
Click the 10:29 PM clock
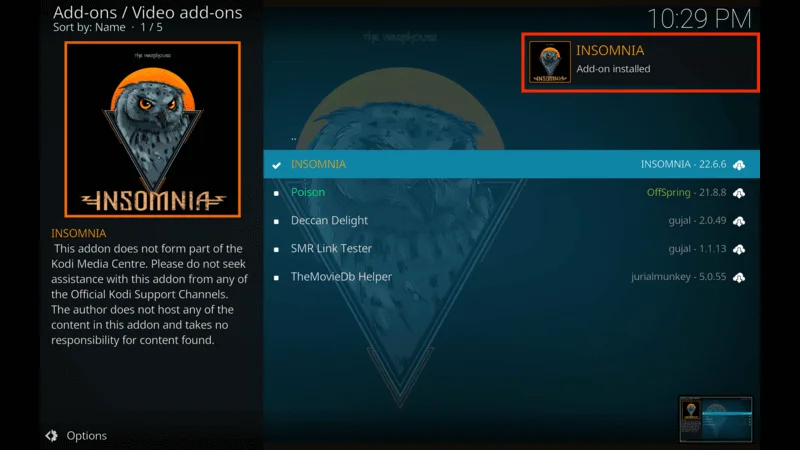click(x=699, y=19)
